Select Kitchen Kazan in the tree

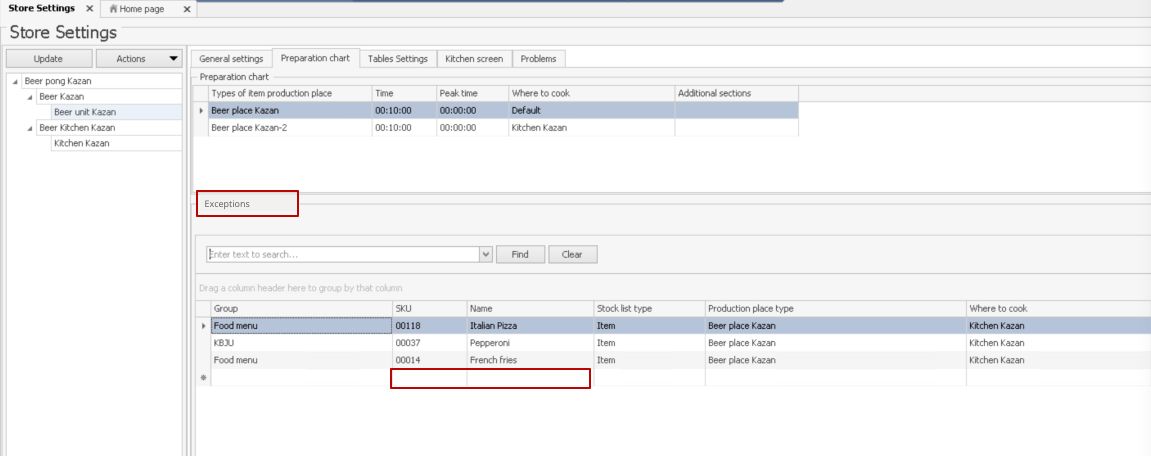click(x=81, y=143)
